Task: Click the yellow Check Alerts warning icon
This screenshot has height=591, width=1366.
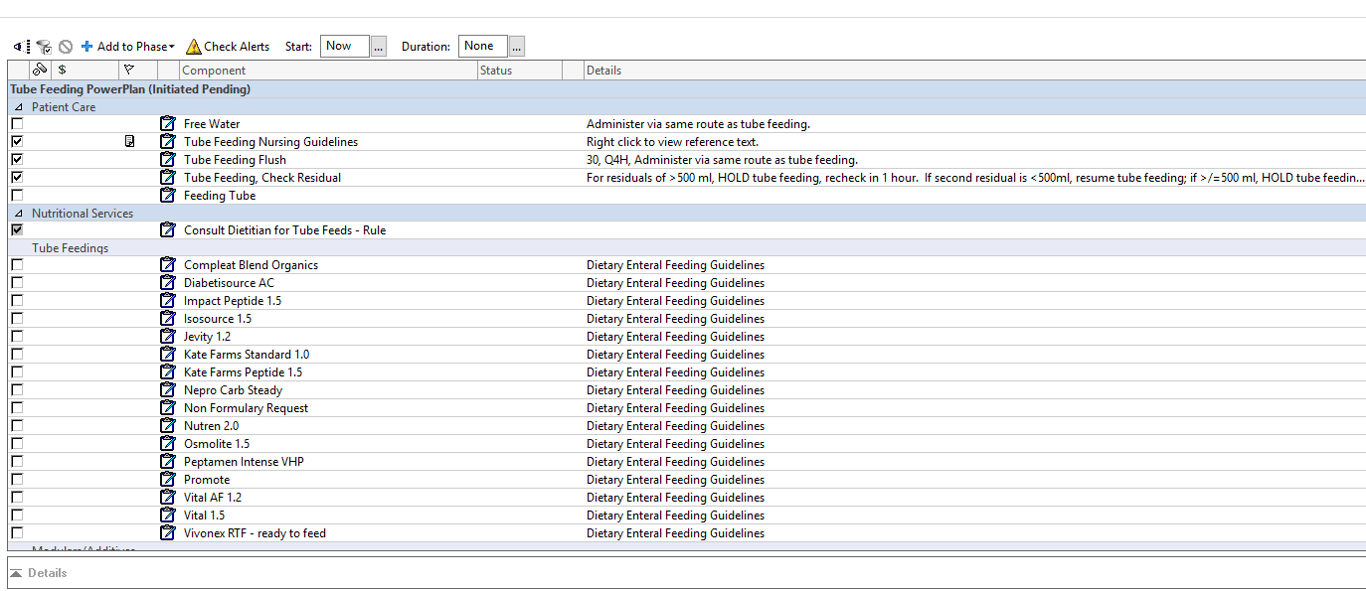Action: (x=194, y=47)
